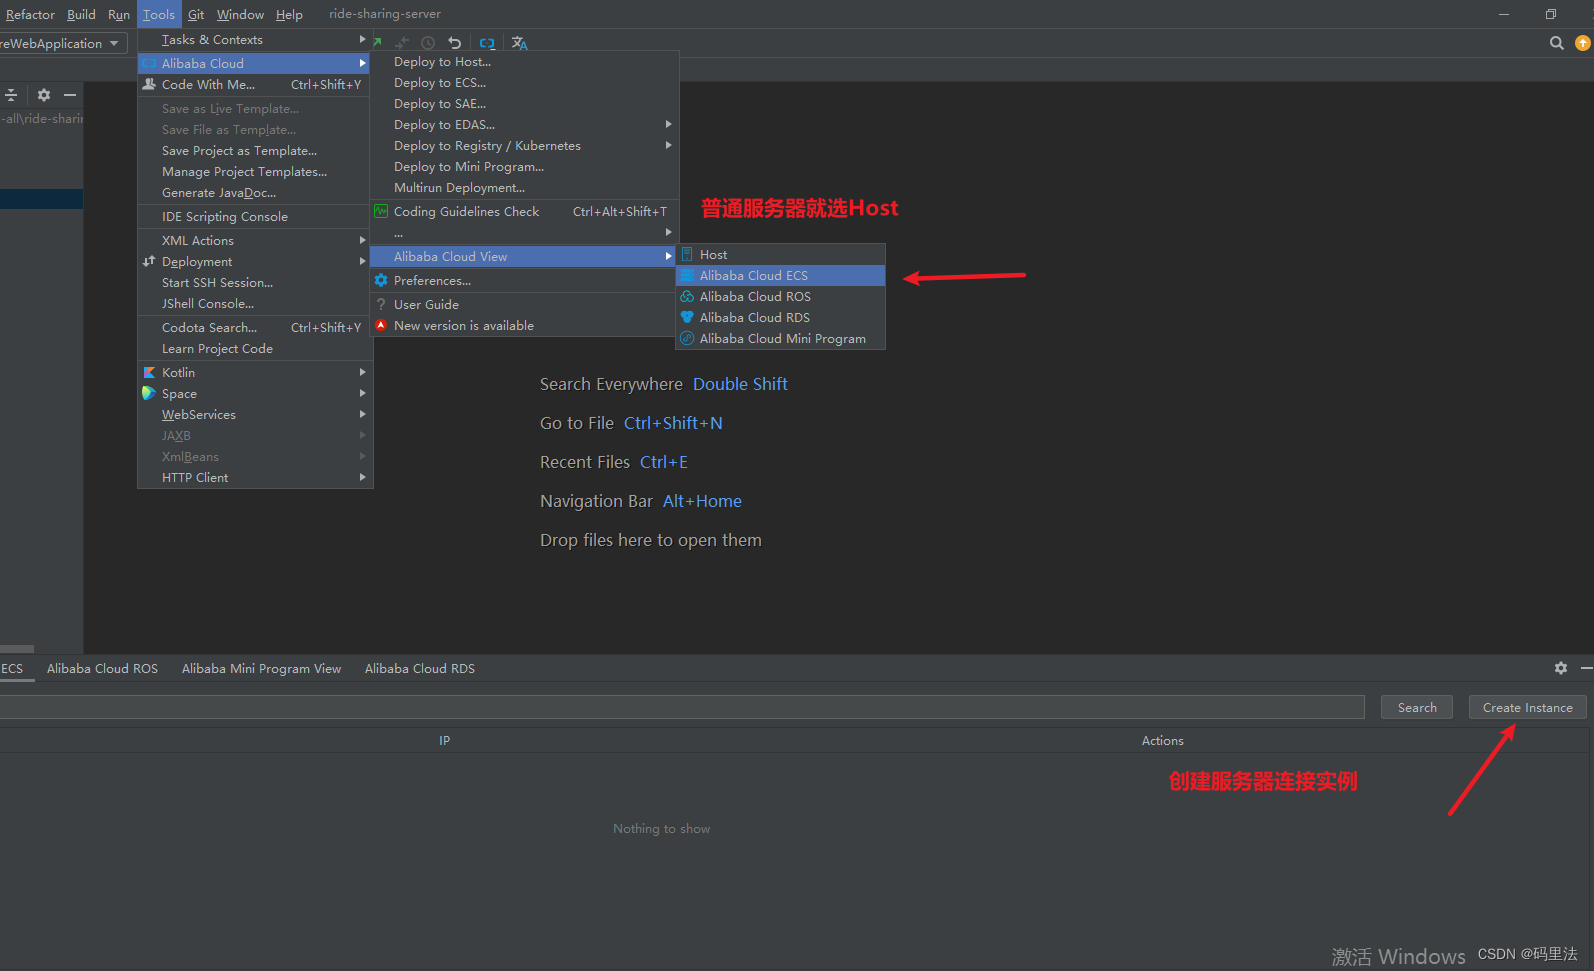Viewport: 1594px width, 971px height.
Task: Choose Deploy to ECS...
Action: click(524, 83)
